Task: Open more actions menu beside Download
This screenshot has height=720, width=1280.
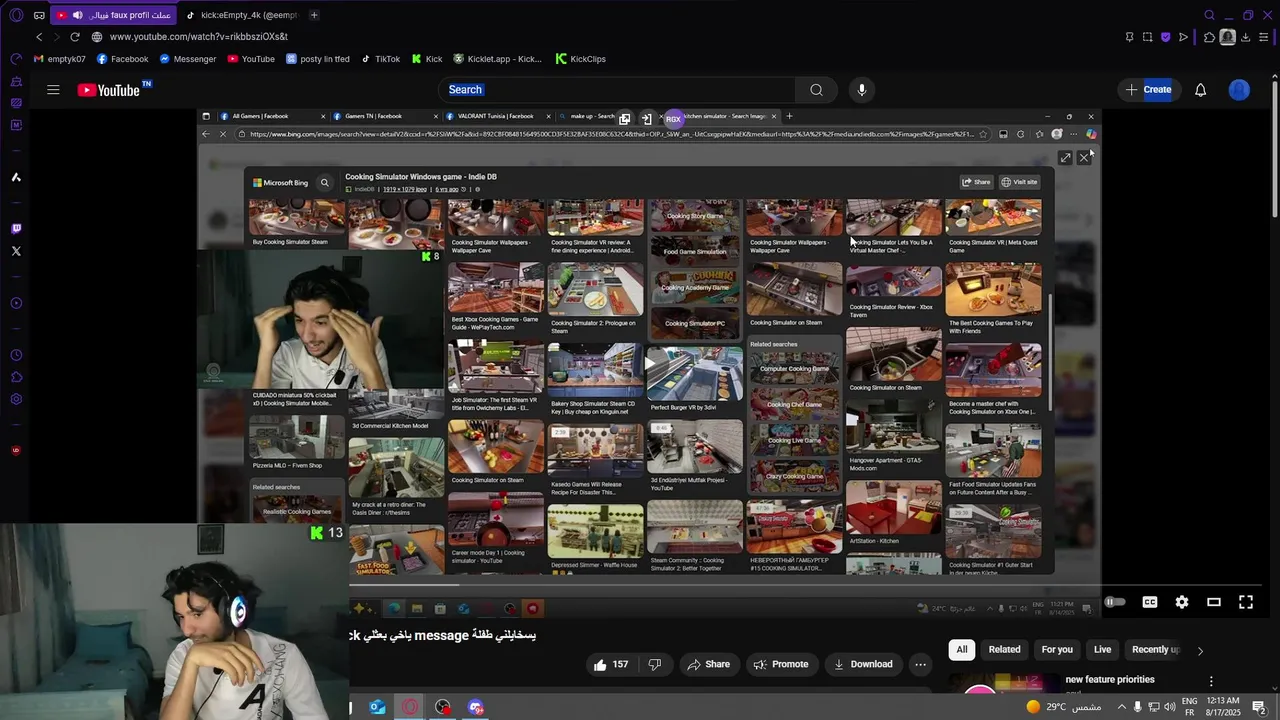Action: pyautogui.click(x=920, y=664)
